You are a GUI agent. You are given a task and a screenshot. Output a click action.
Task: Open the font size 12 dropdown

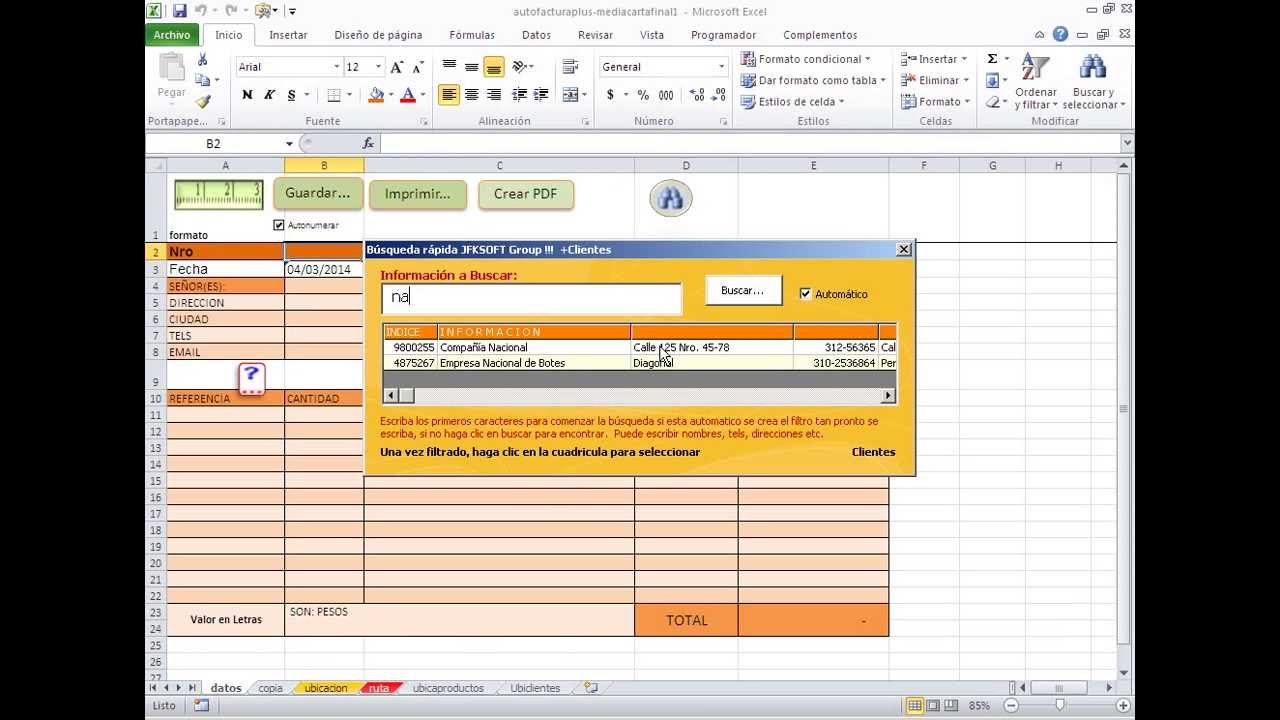pos(378,67)
